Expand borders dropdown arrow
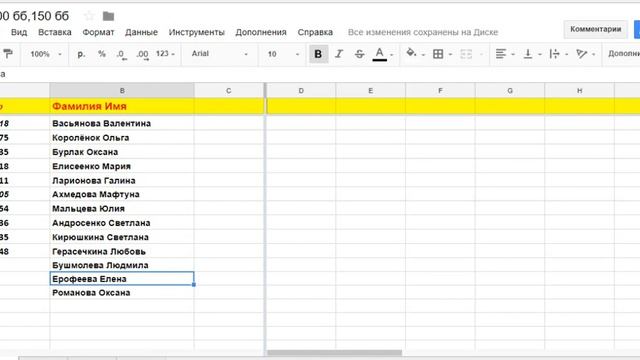 tap(451, 54)
